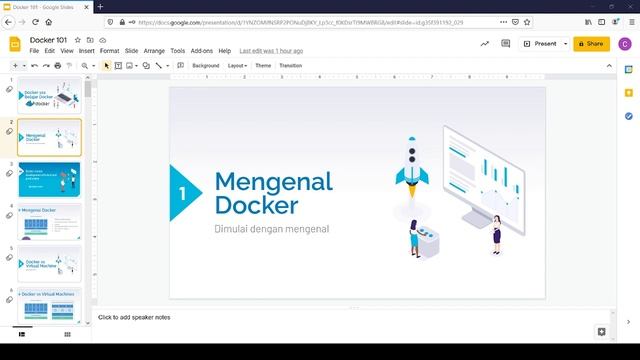This screenshot has height=360, width=640.
Task: Open the Slide menu
Action: (131, 51)
